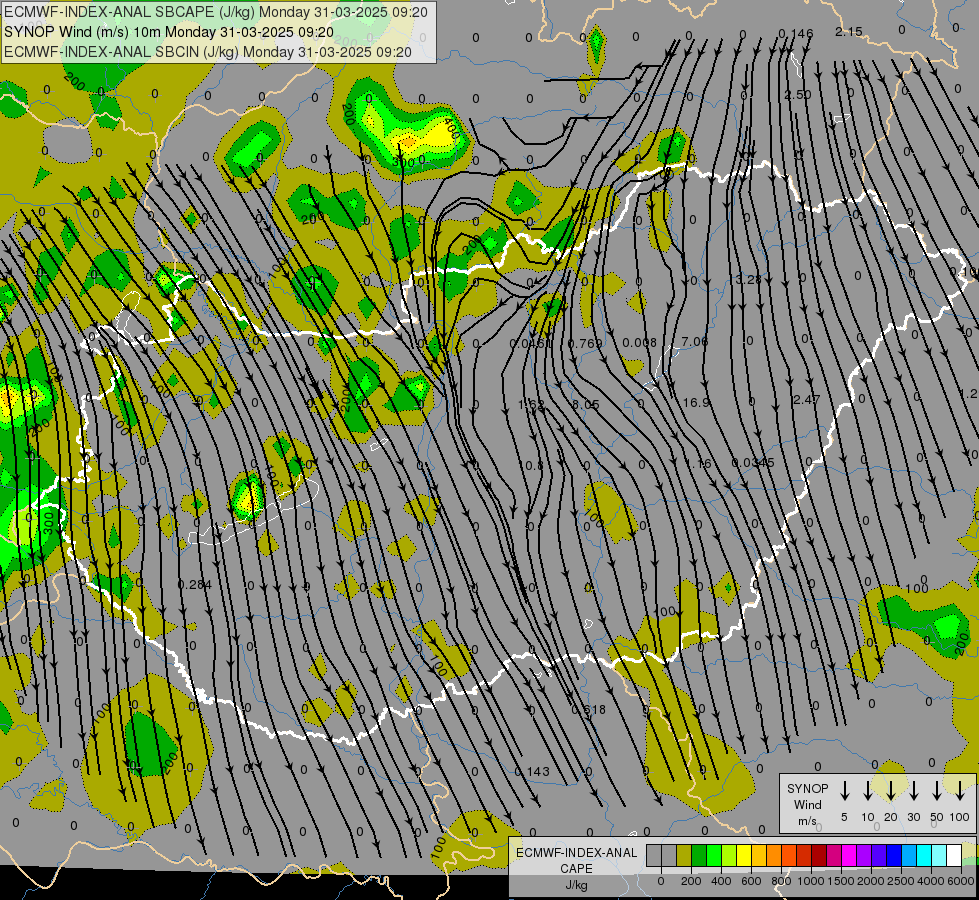Click the 100 m/s wind arrow in legend
Screen dimensions: 979x900
point(960,791)
